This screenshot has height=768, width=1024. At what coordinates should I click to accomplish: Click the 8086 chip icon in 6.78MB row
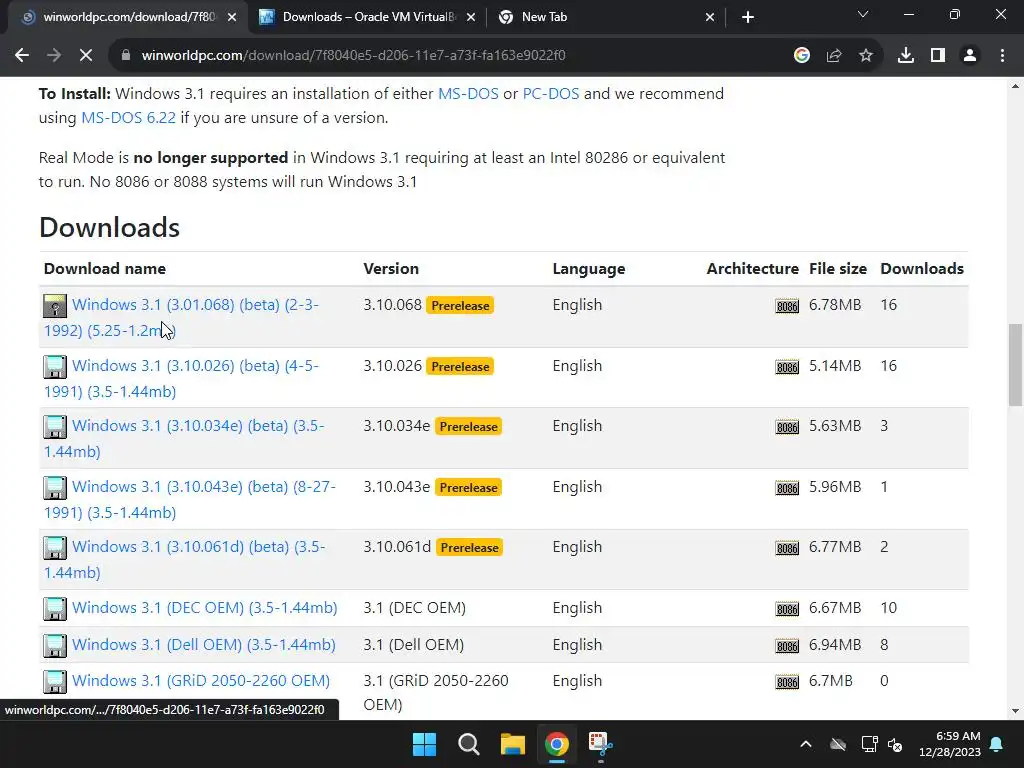tap(787, 306)
